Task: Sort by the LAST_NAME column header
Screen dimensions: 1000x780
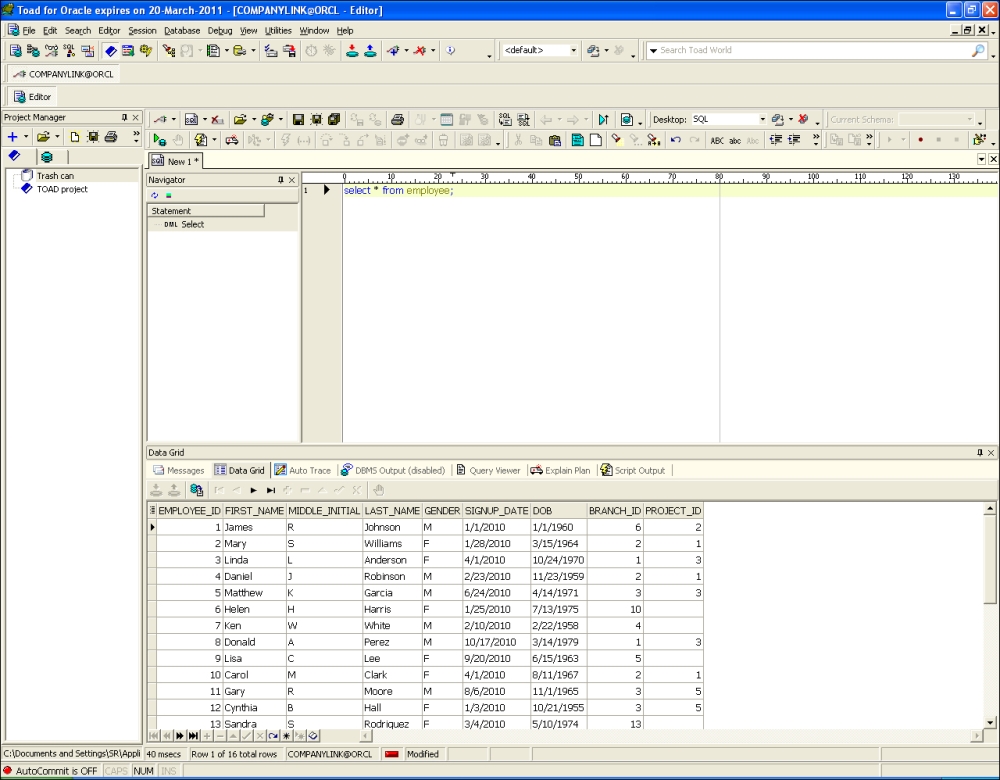Action: tap(392, 511)
